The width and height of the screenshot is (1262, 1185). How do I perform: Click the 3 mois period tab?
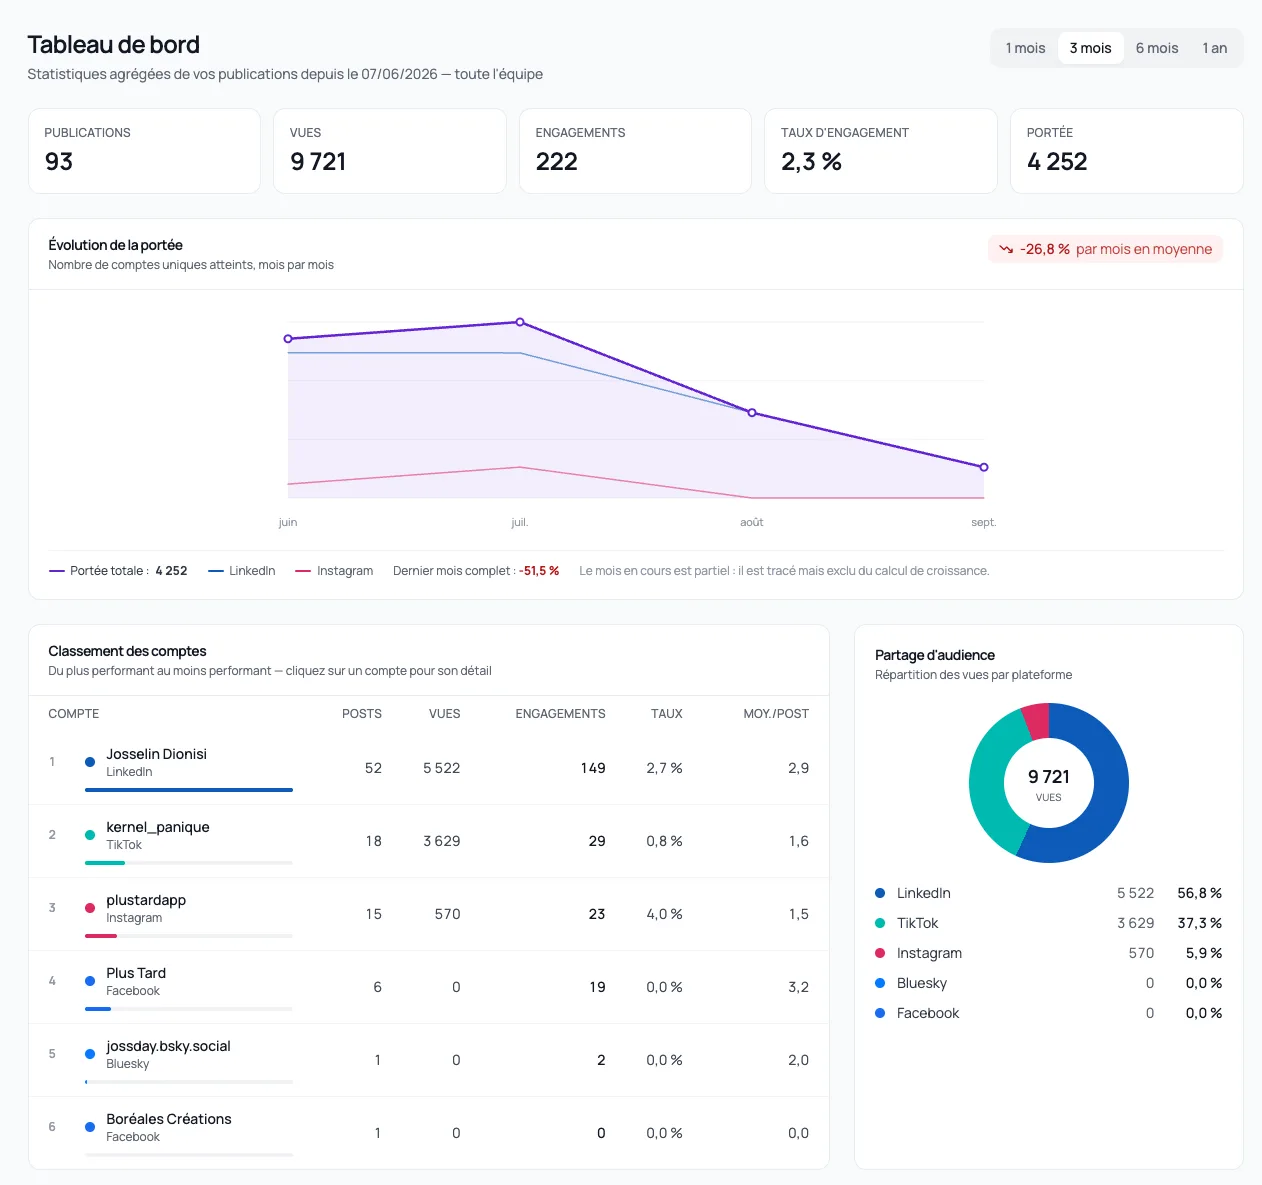(x=1090, y=48)
